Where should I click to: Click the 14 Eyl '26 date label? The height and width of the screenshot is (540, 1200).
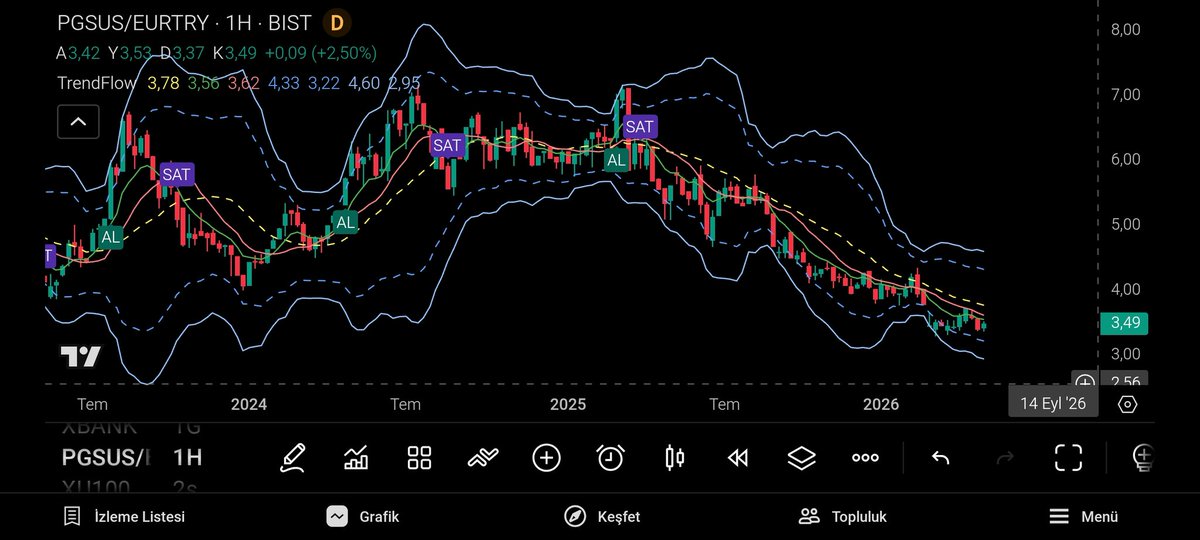(x=1053, y=404)
